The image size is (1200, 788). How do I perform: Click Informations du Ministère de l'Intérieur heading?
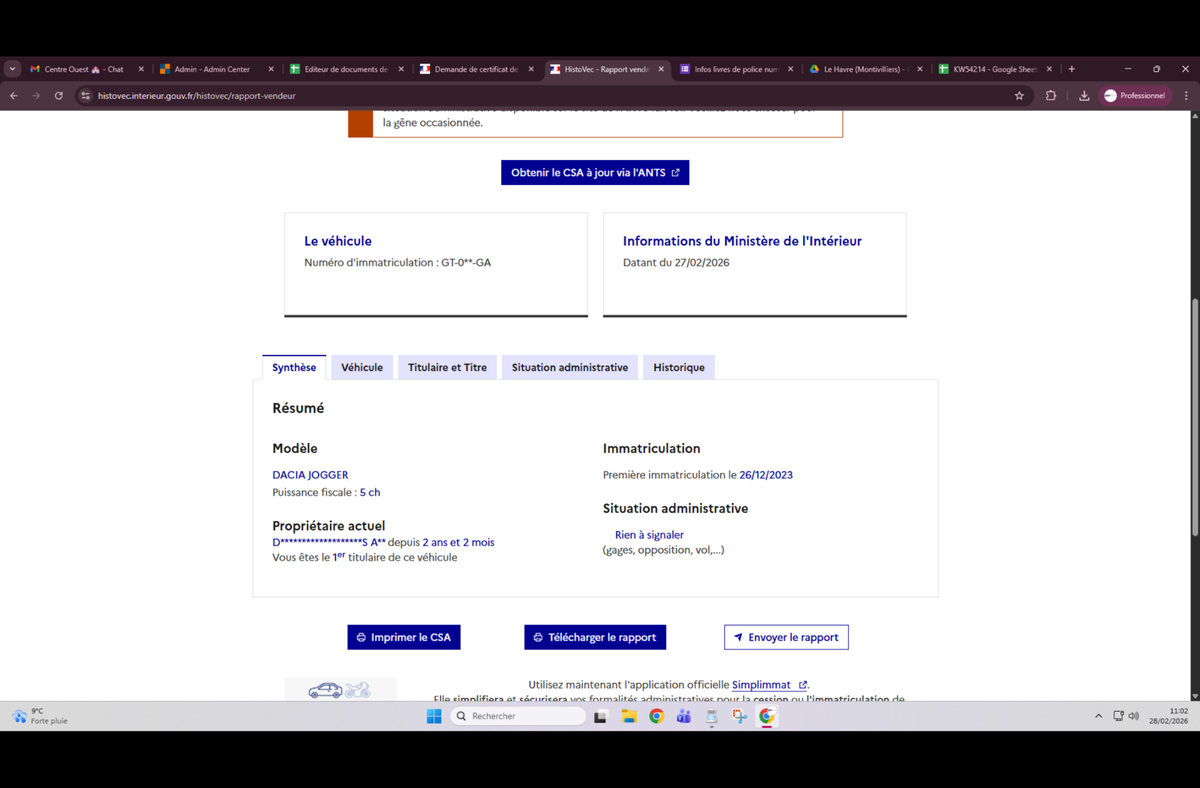[742, 241]
